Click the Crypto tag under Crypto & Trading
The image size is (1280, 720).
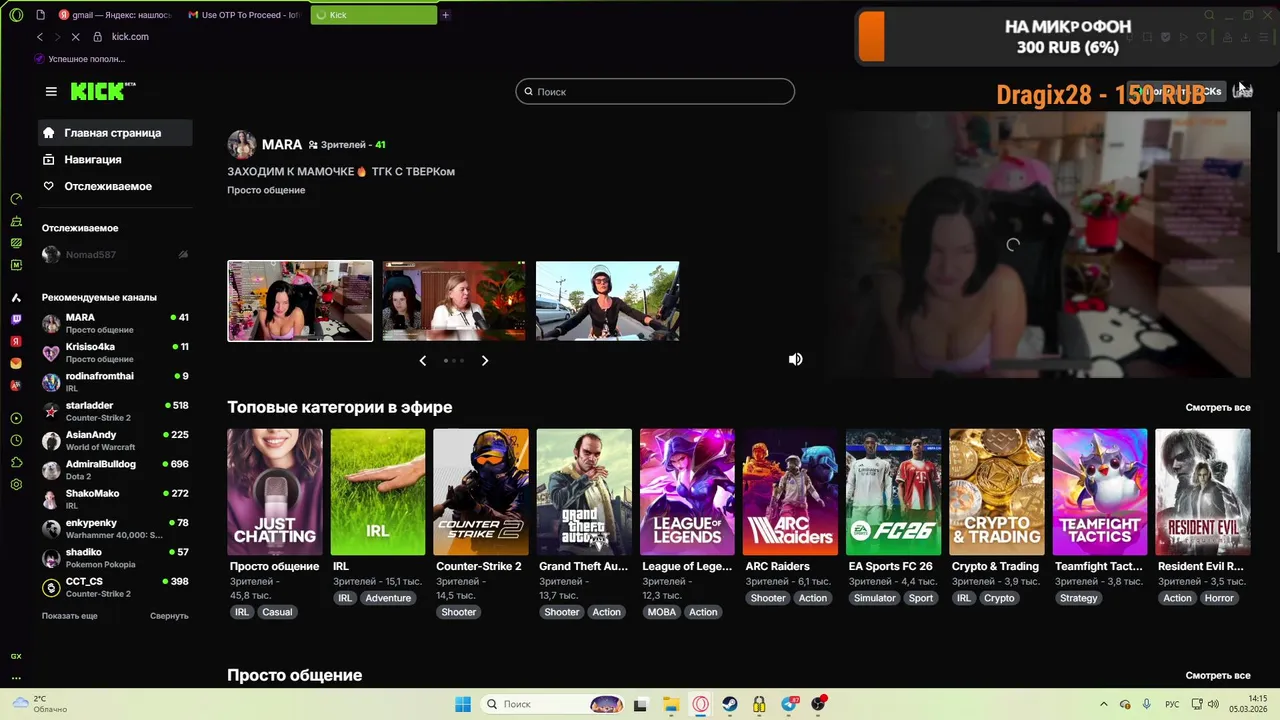999,598
